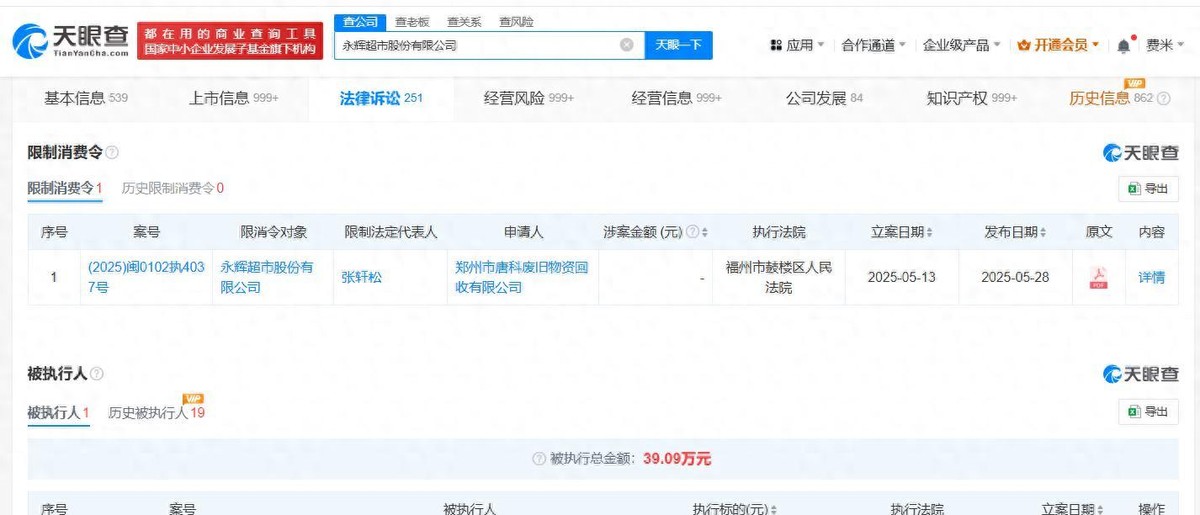
Task: Click help icon beside 被执行总金额
Action: 538,459
